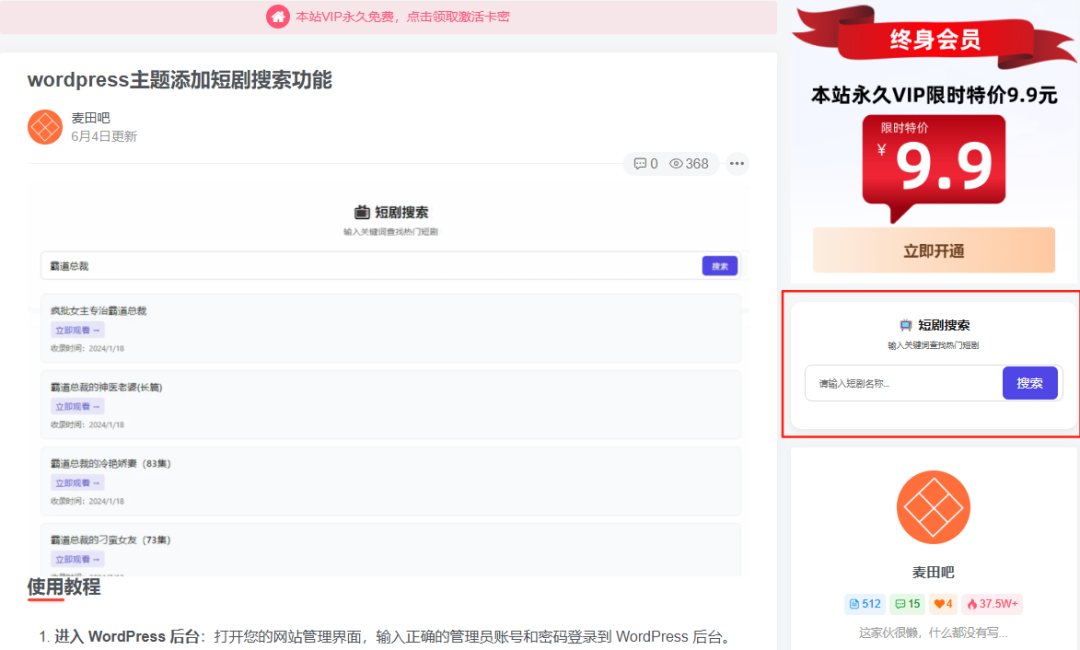1080x650 pixels.
Task: Open the three-dot more options menu
Action: point(737,164)
